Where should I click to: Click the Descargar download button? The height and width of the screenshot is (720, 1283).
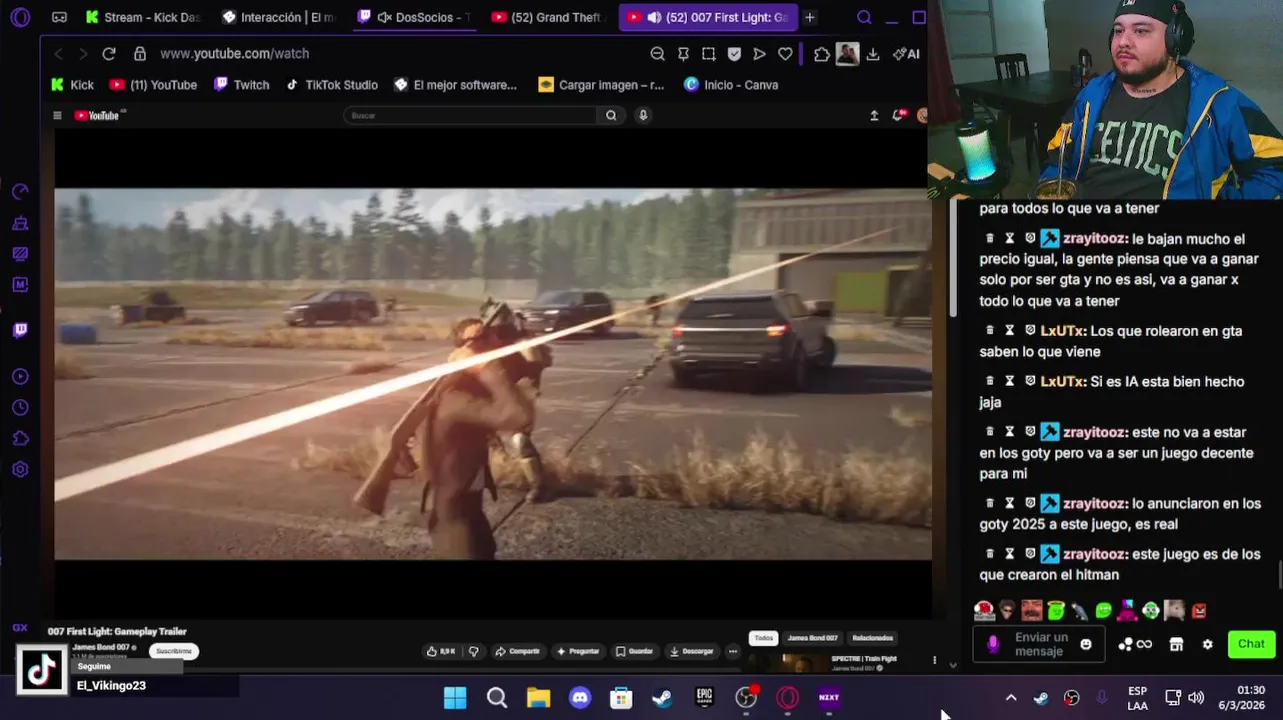point(692,651)
